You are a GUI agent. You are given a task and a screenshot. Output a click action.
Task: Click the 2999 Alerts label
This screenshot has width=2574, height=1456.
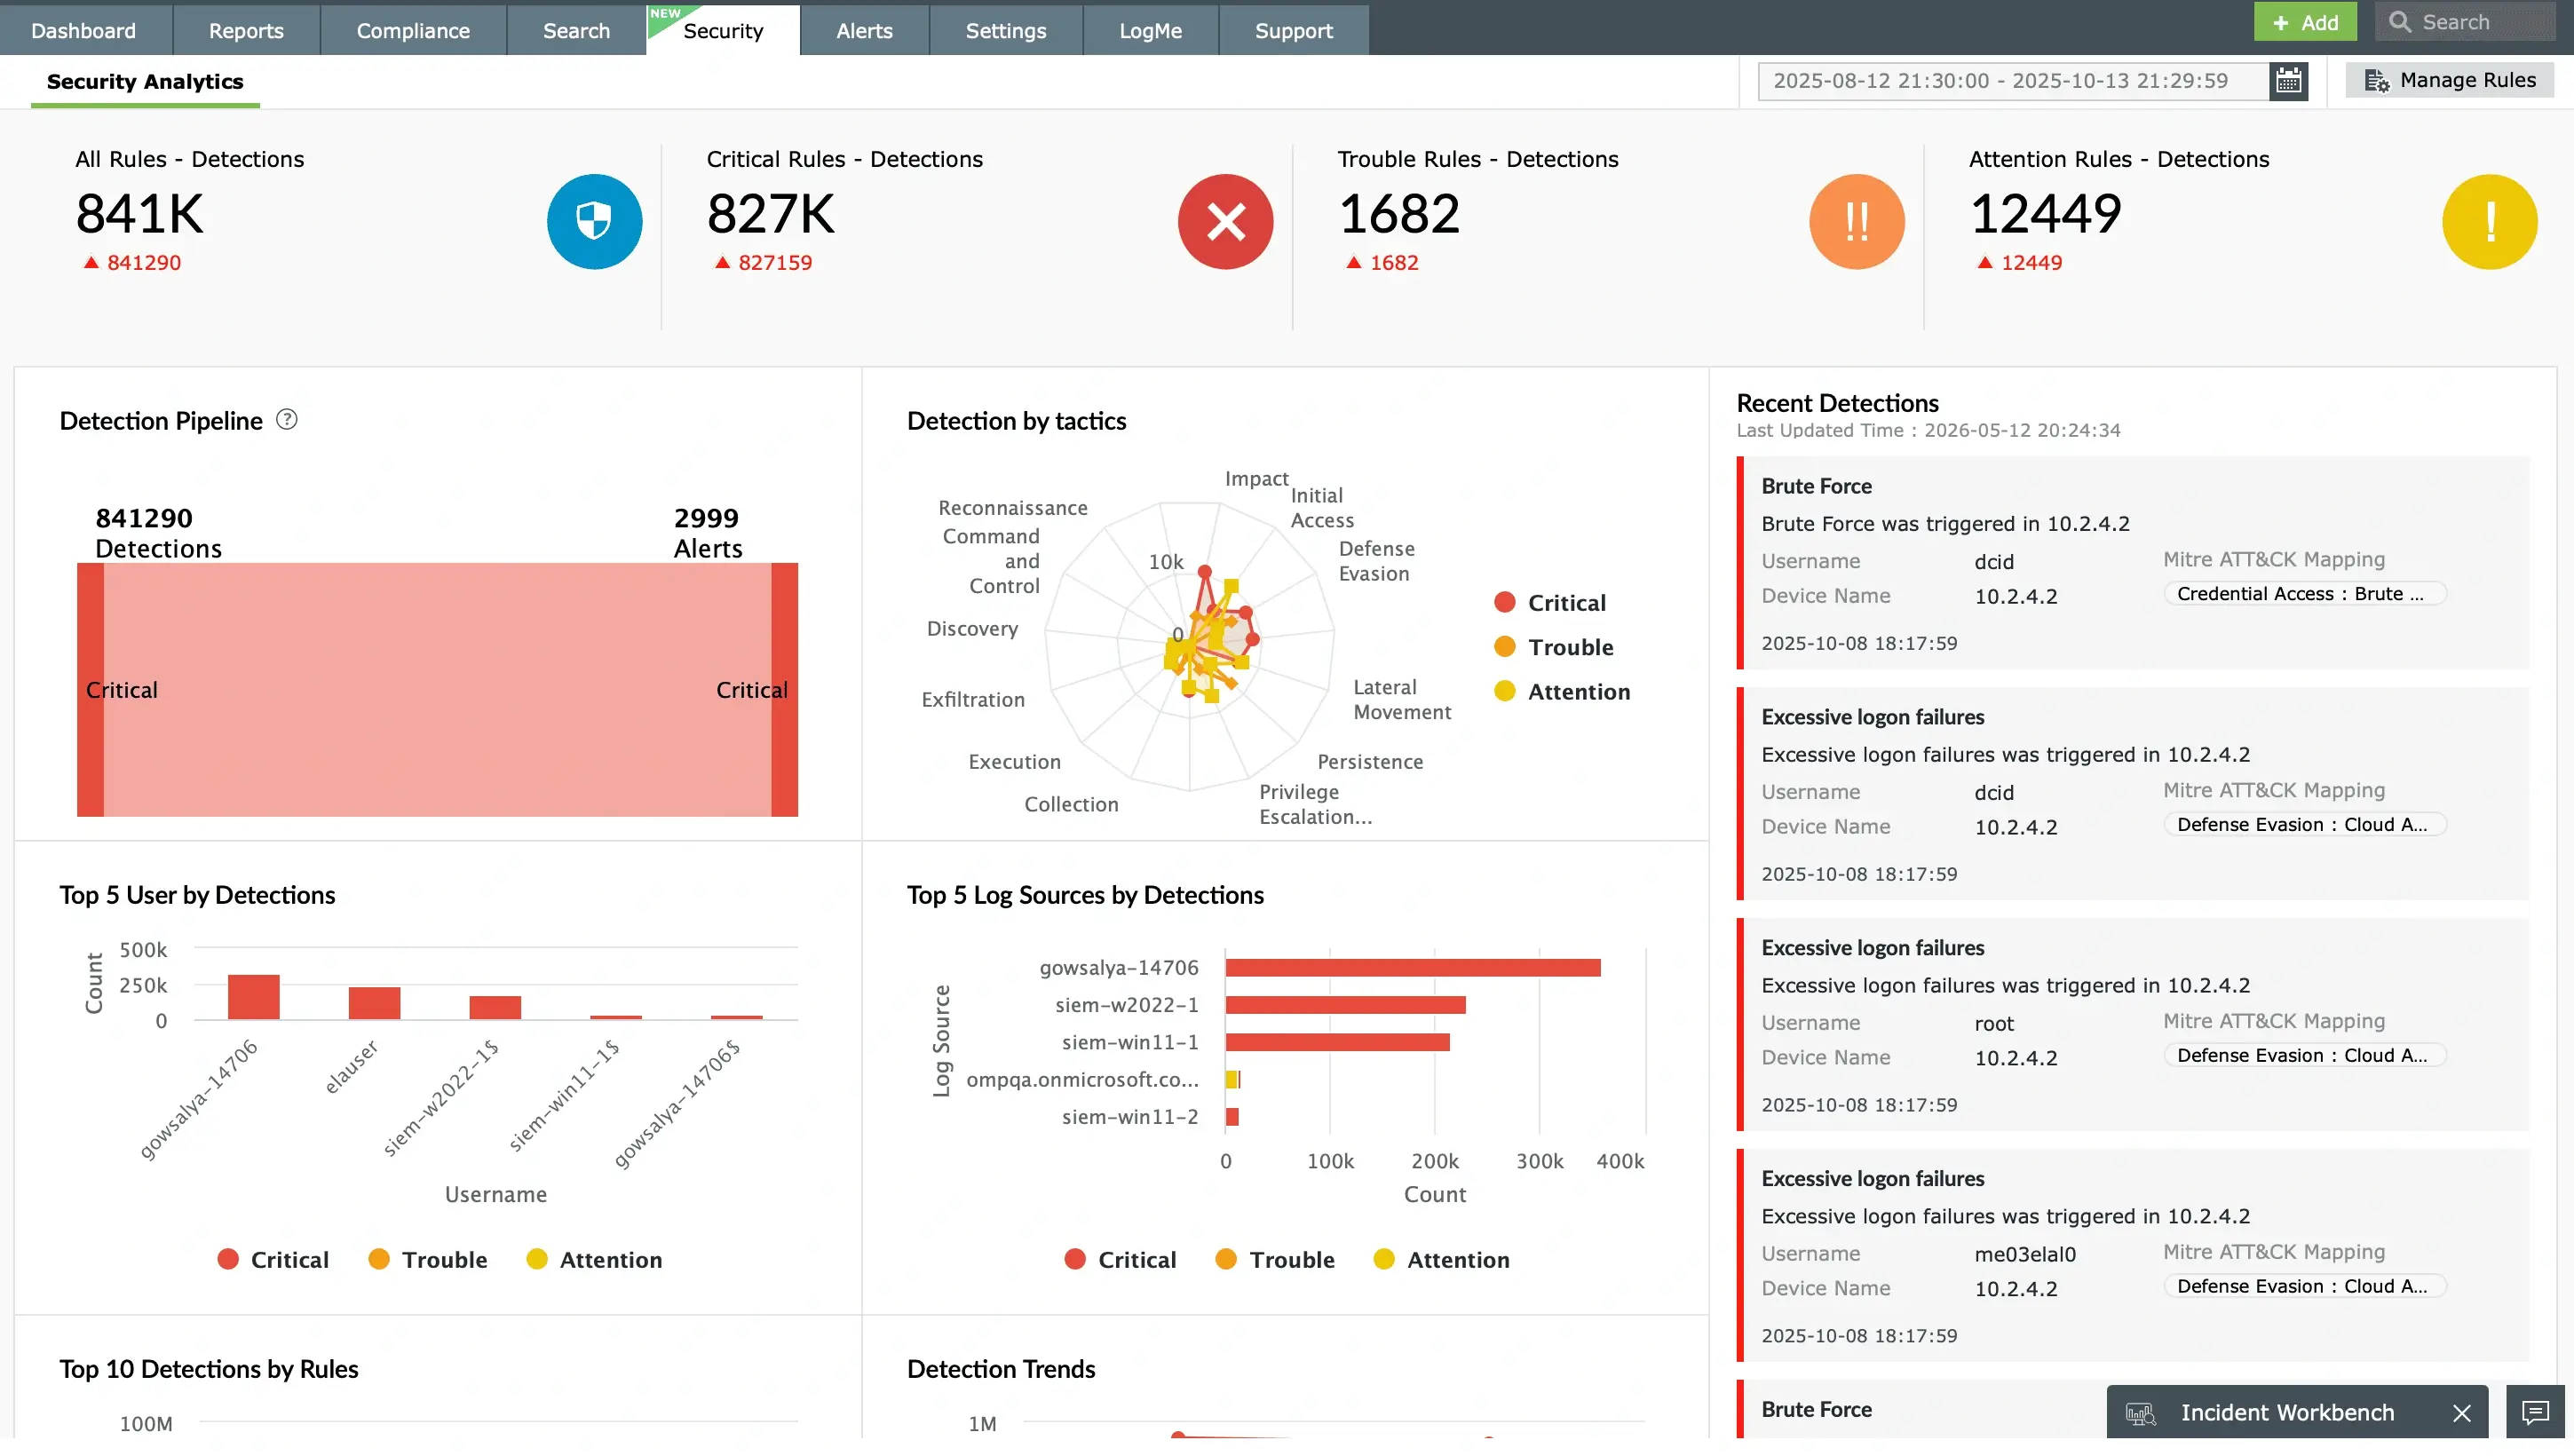(x=707, y=533)
